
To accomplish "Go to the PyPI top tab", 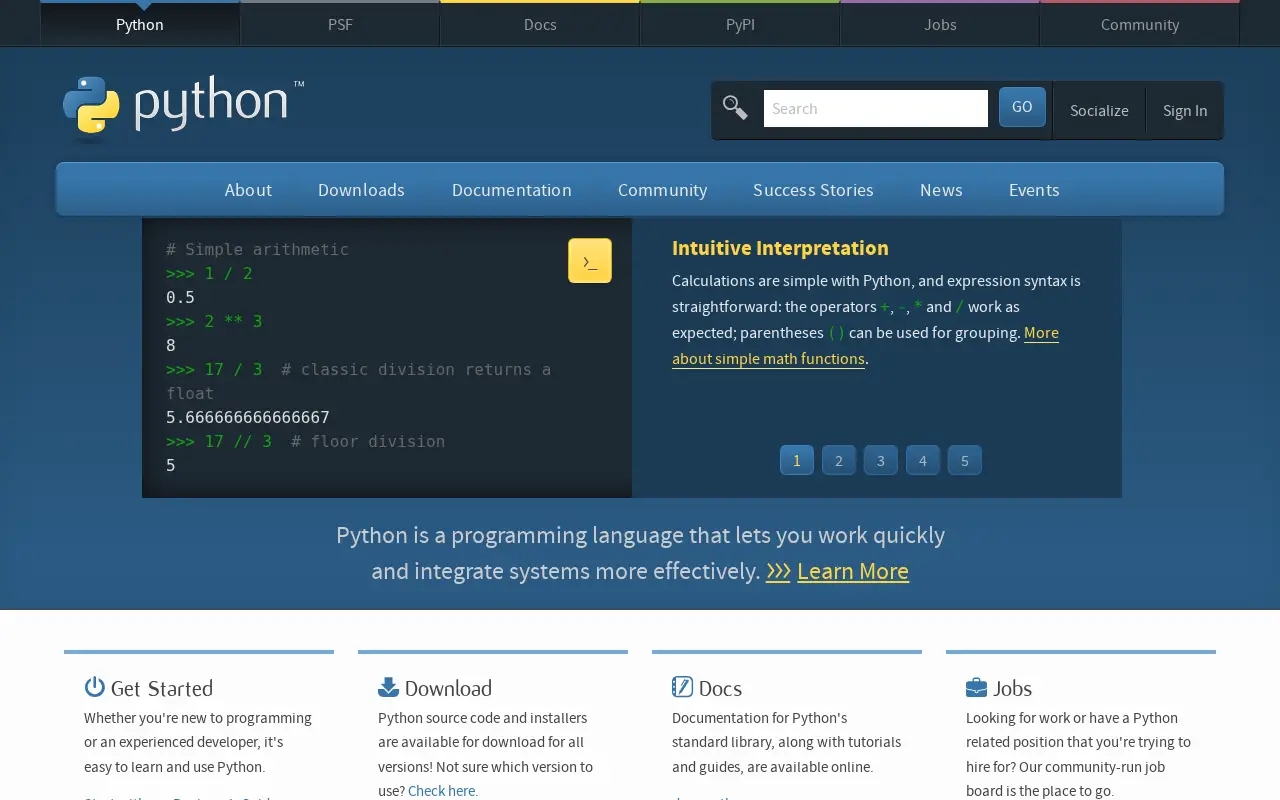I will tap(740, 24).
